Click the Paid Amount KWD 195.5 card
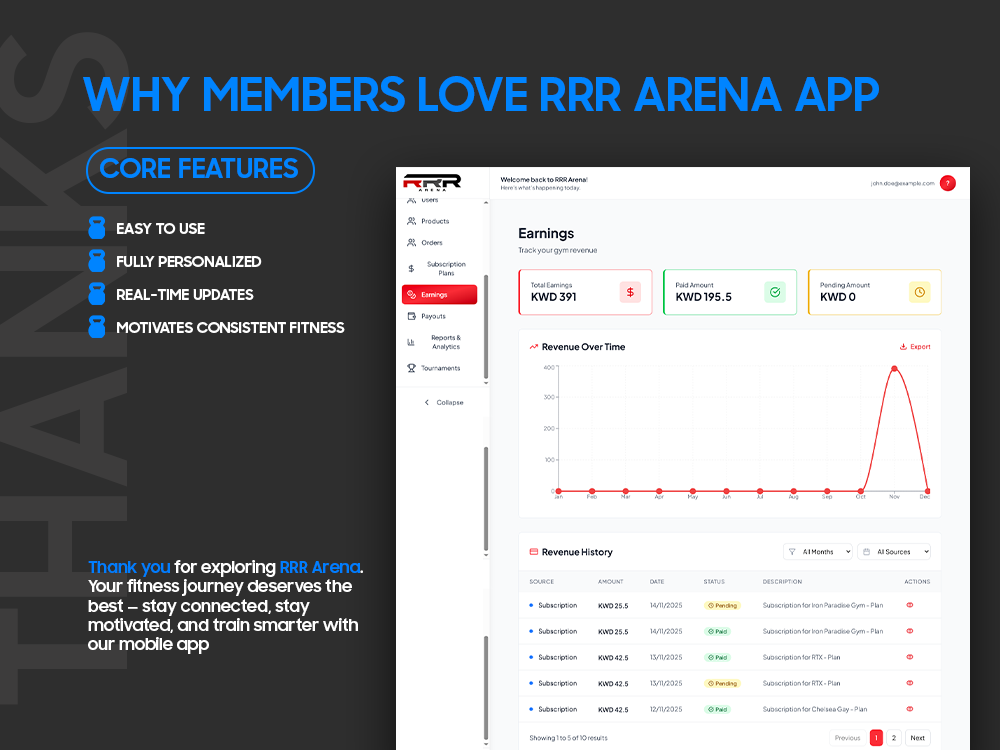This screenshot has height=750, width=1000. (730, 292)
